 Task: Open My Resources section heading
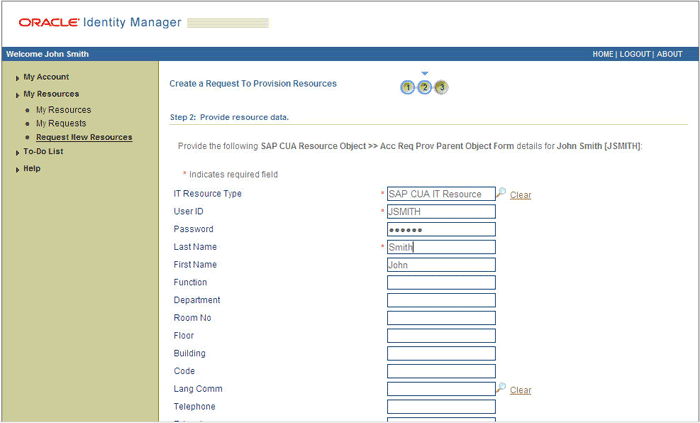[51, 94]
